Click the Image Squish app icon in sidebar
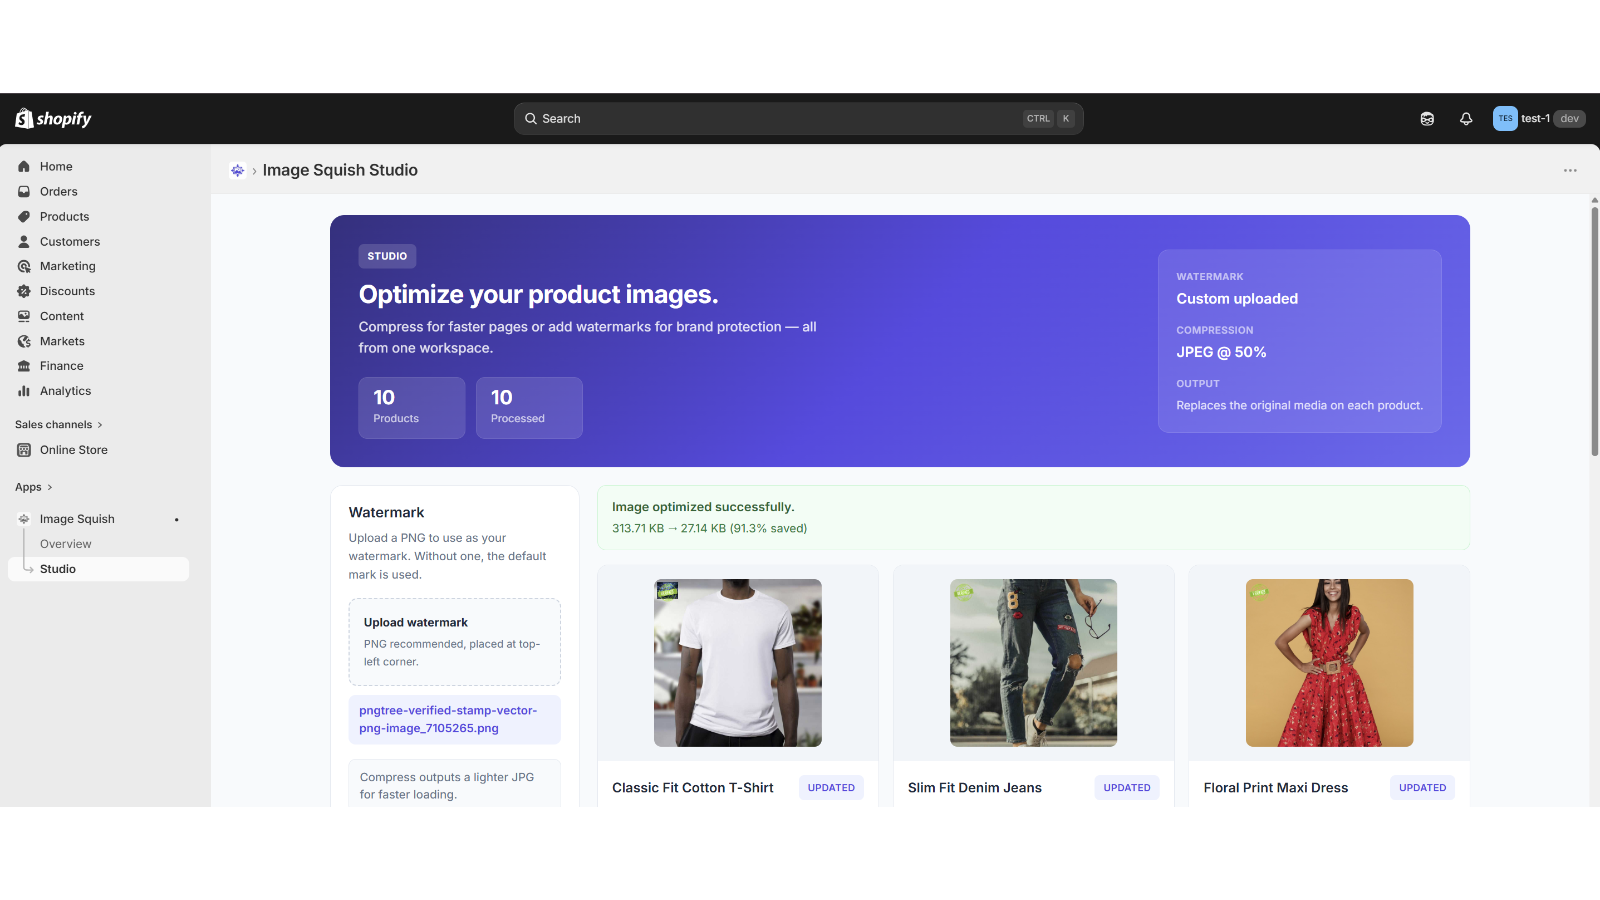 click(24, 519)
